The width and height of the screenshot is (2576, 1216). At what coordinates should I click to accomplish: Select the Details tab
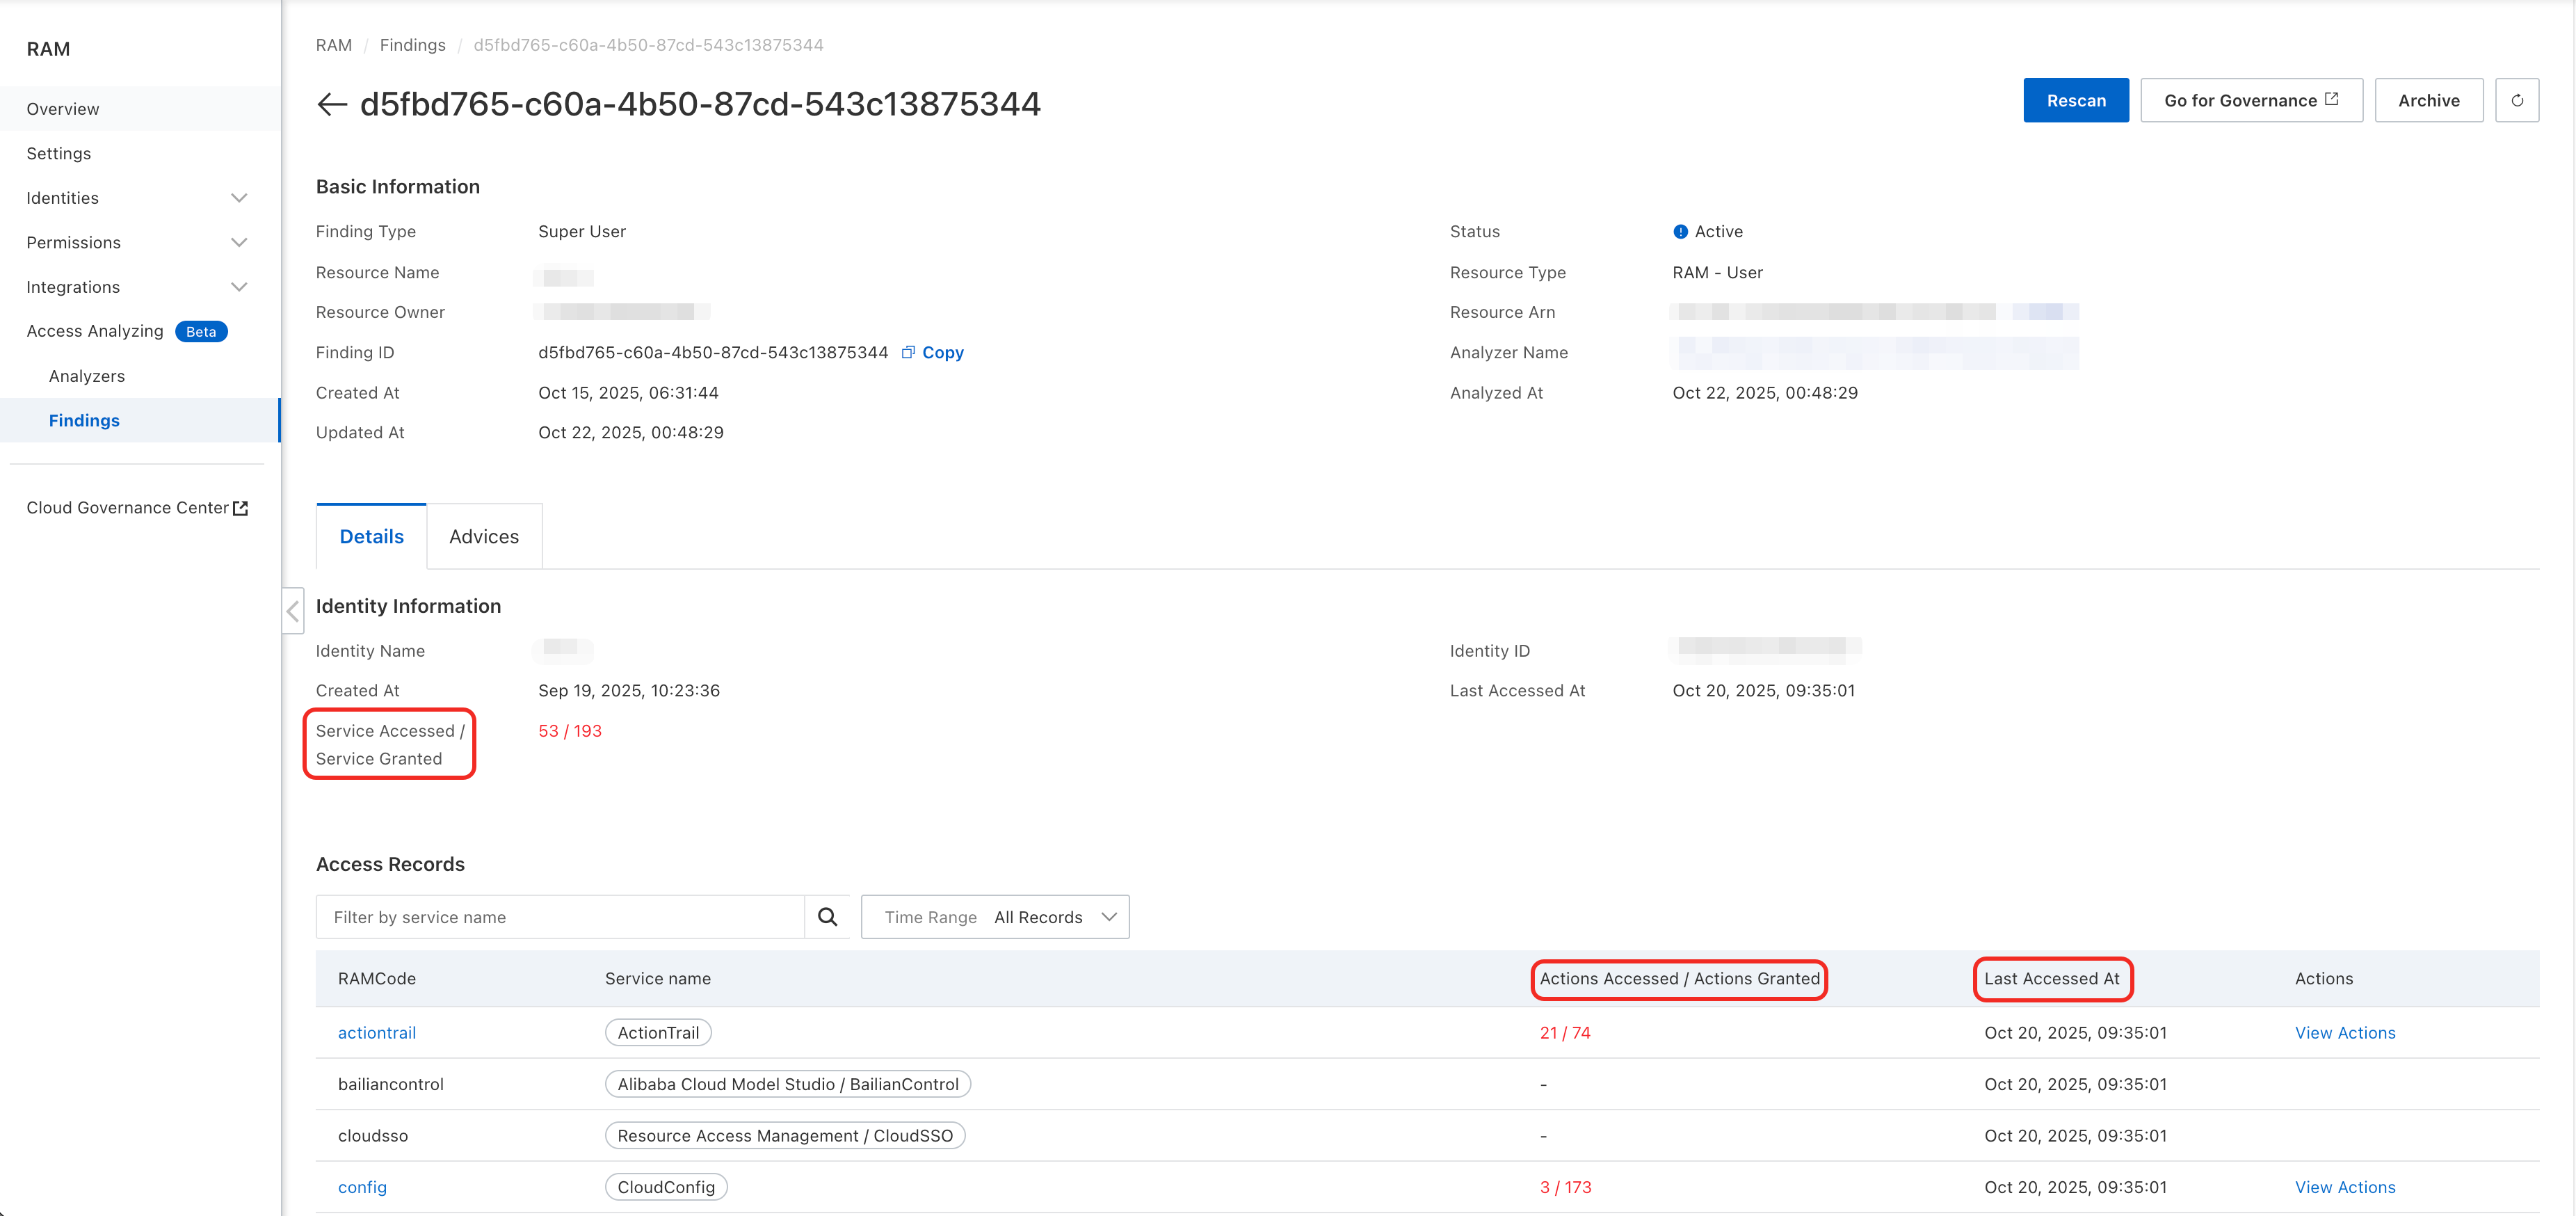click(x=371, y=537)
